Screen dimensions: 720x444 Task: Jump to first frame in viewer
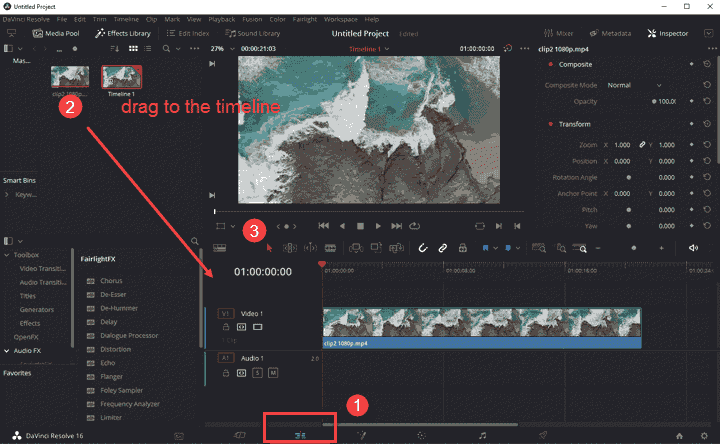point(323,226)
